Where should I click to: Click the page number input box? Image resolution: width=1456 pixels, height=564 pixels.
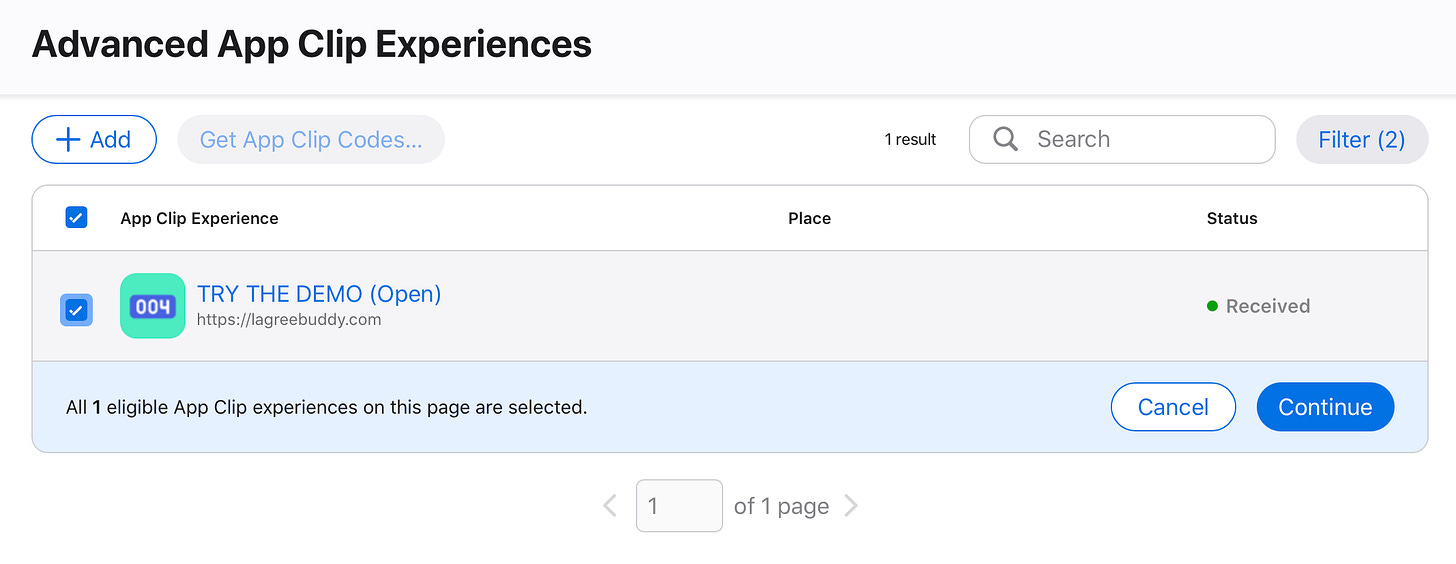tap(679, 506)
